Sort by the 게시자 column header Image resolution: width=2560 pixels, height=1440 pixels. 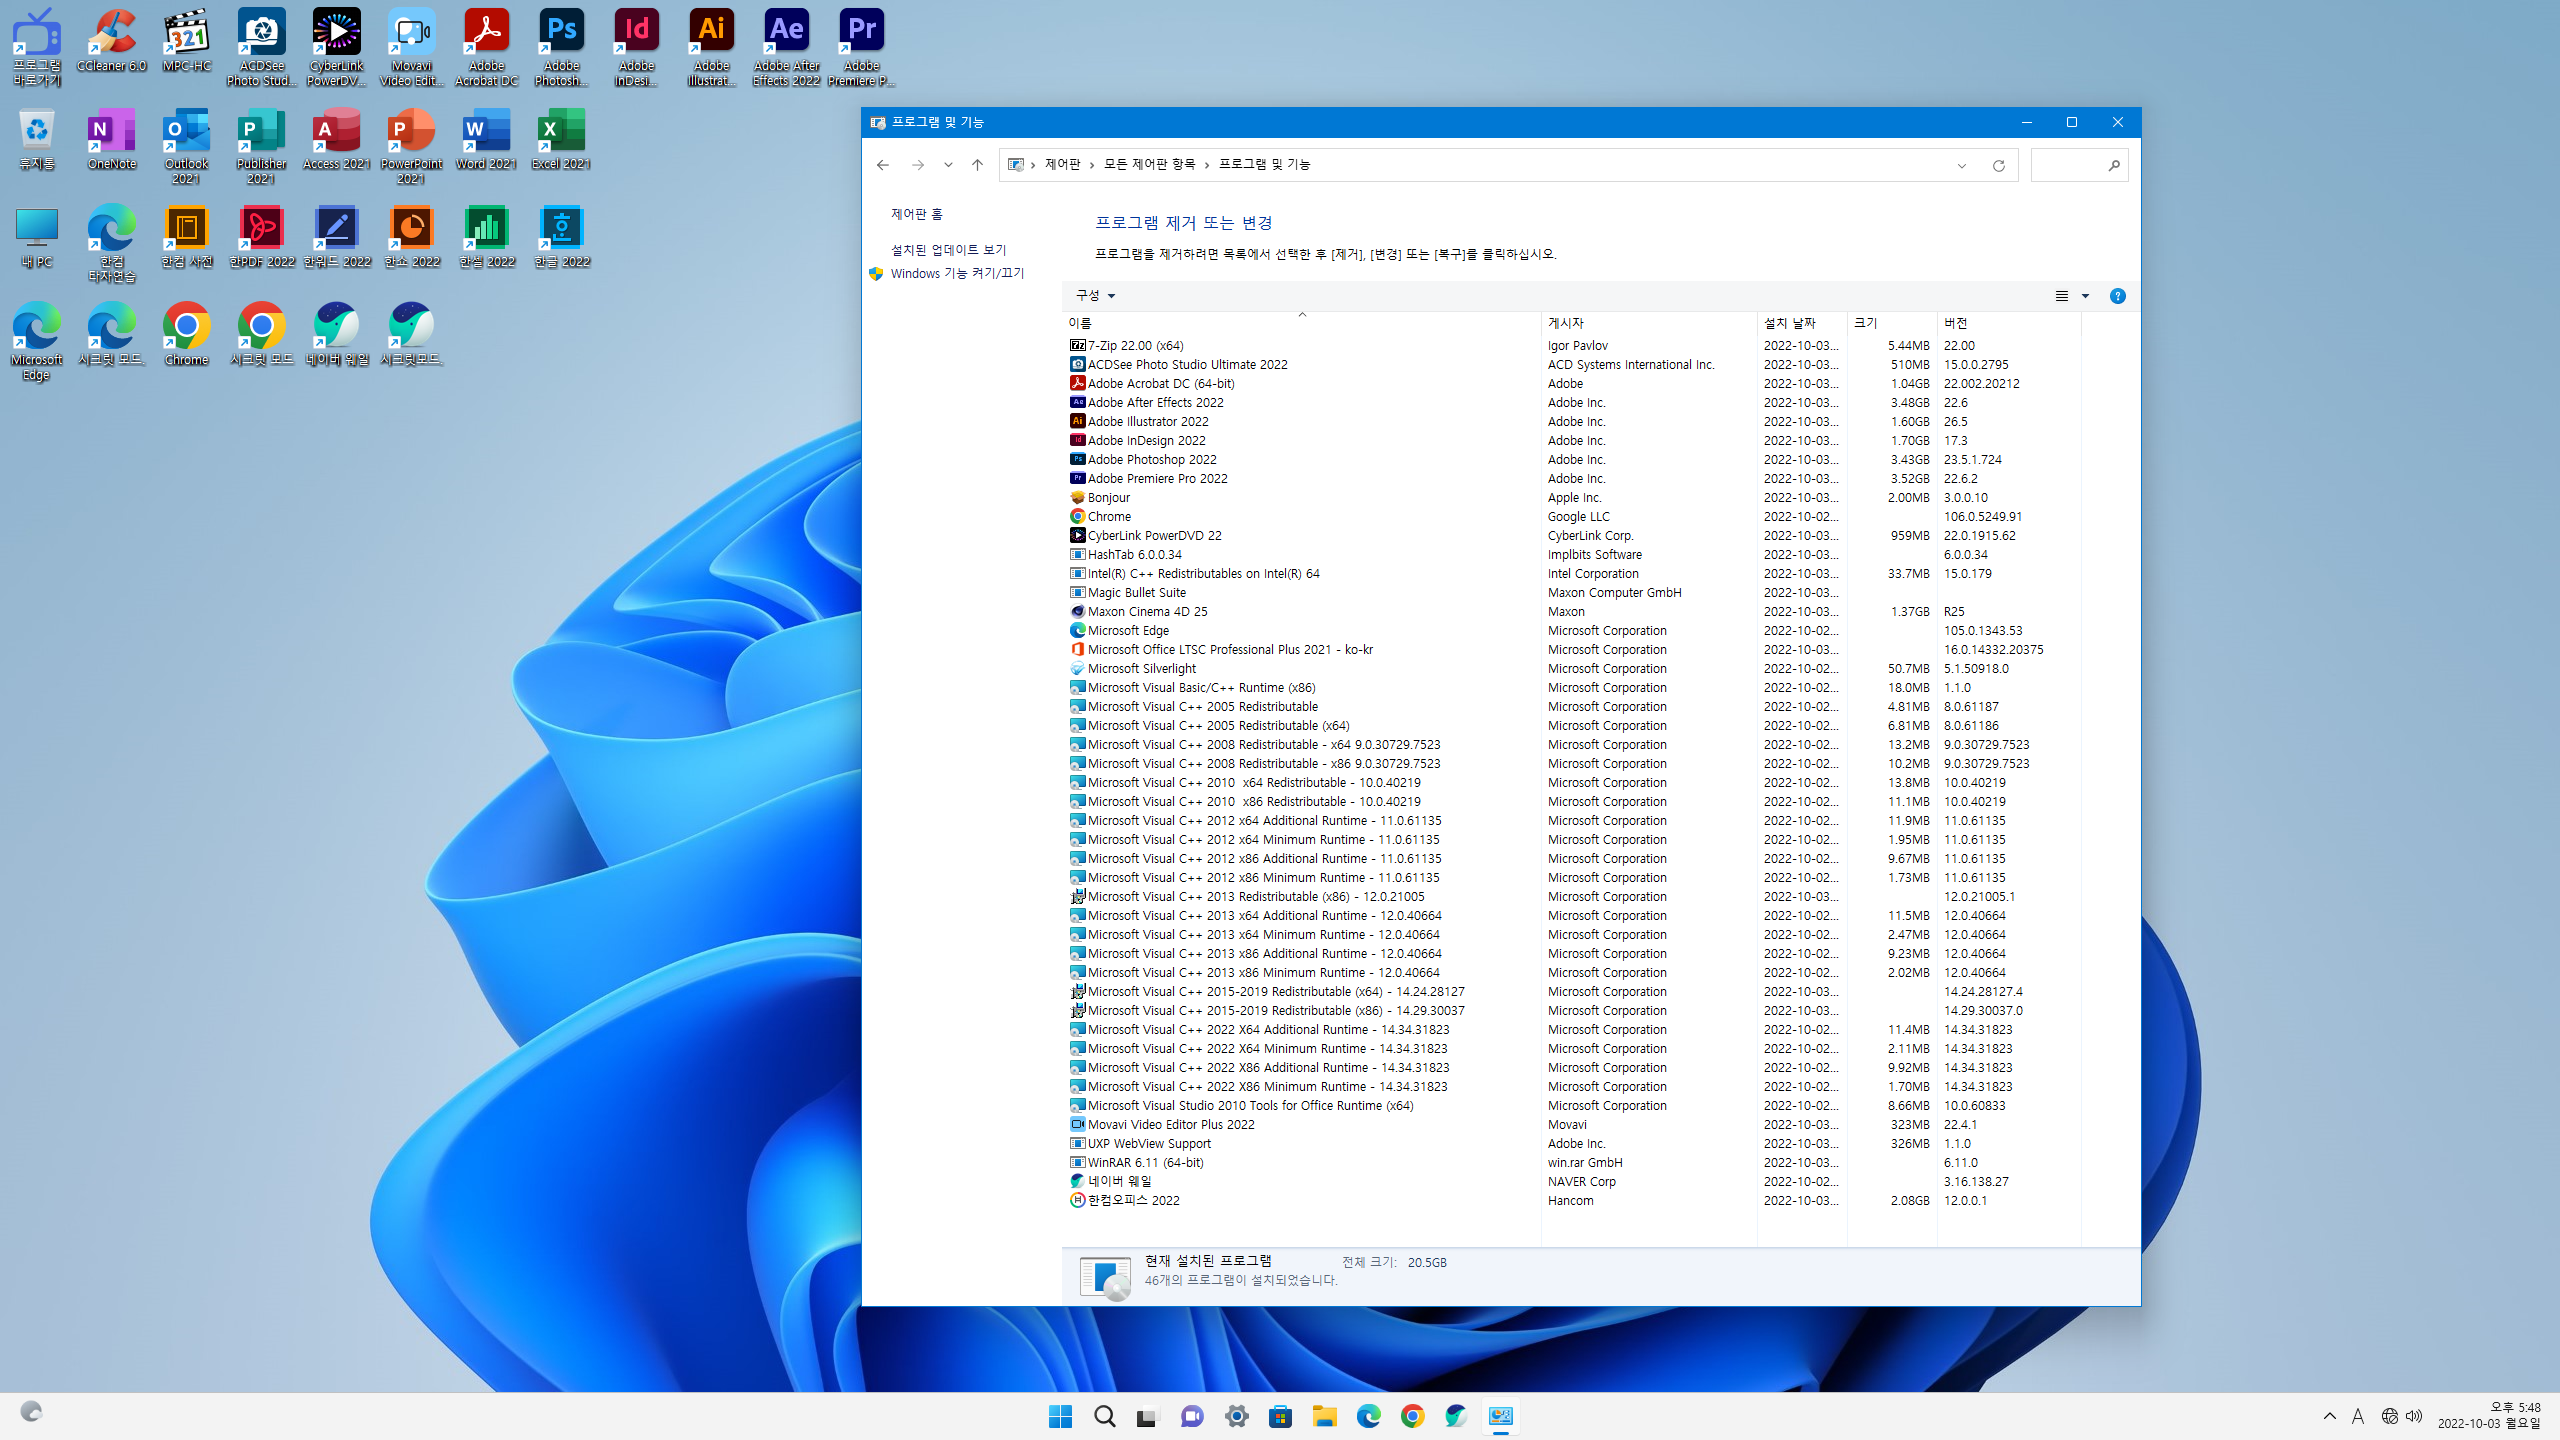pos(1566,323)
